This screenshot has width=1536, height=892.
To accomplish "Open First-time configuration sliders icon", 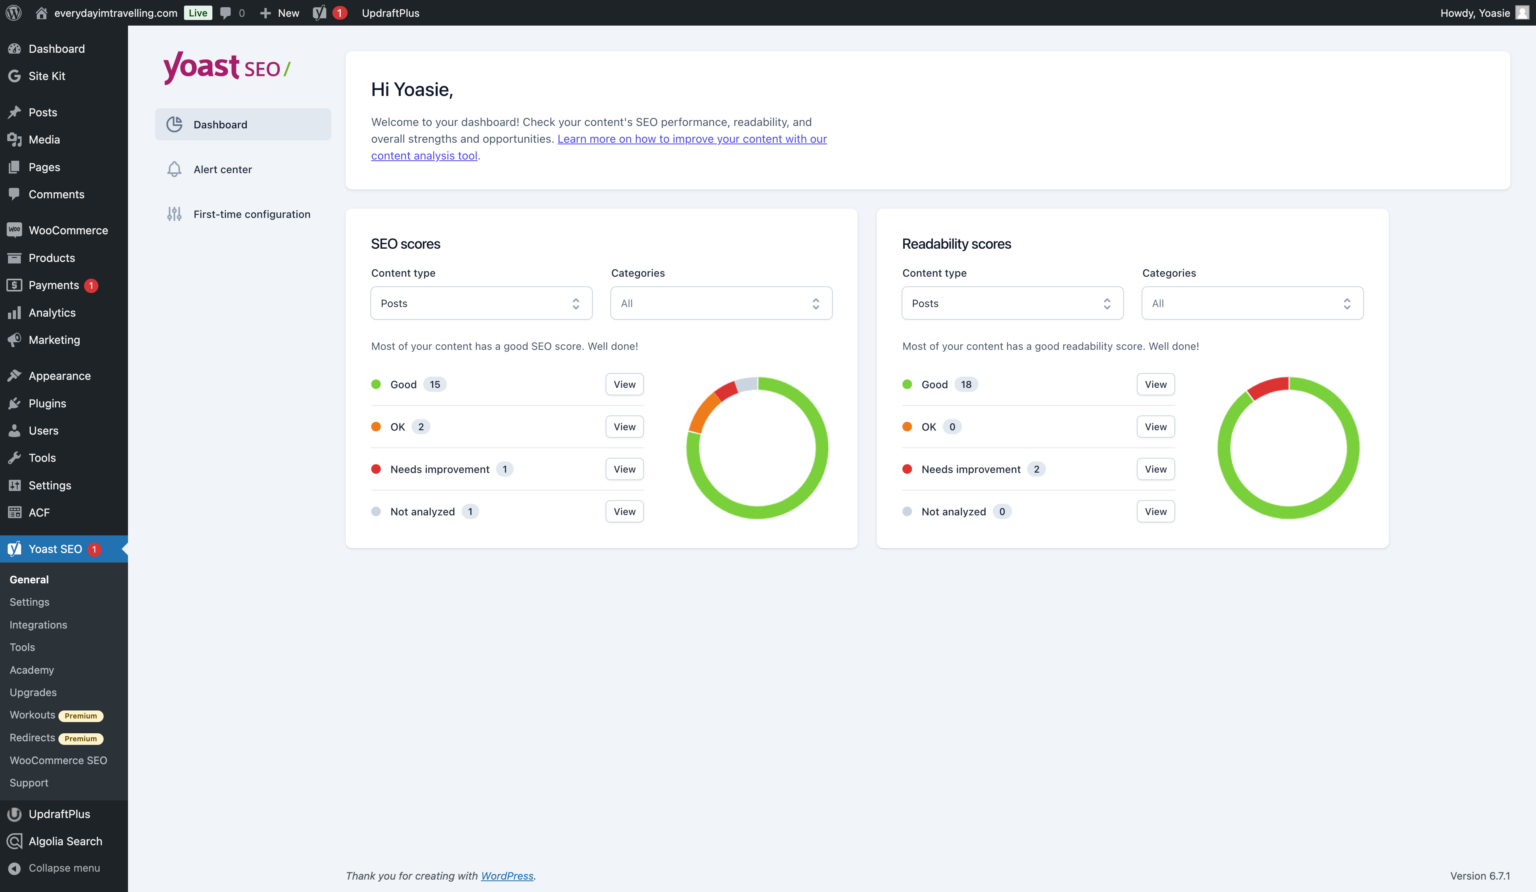I will pos(175,213).
